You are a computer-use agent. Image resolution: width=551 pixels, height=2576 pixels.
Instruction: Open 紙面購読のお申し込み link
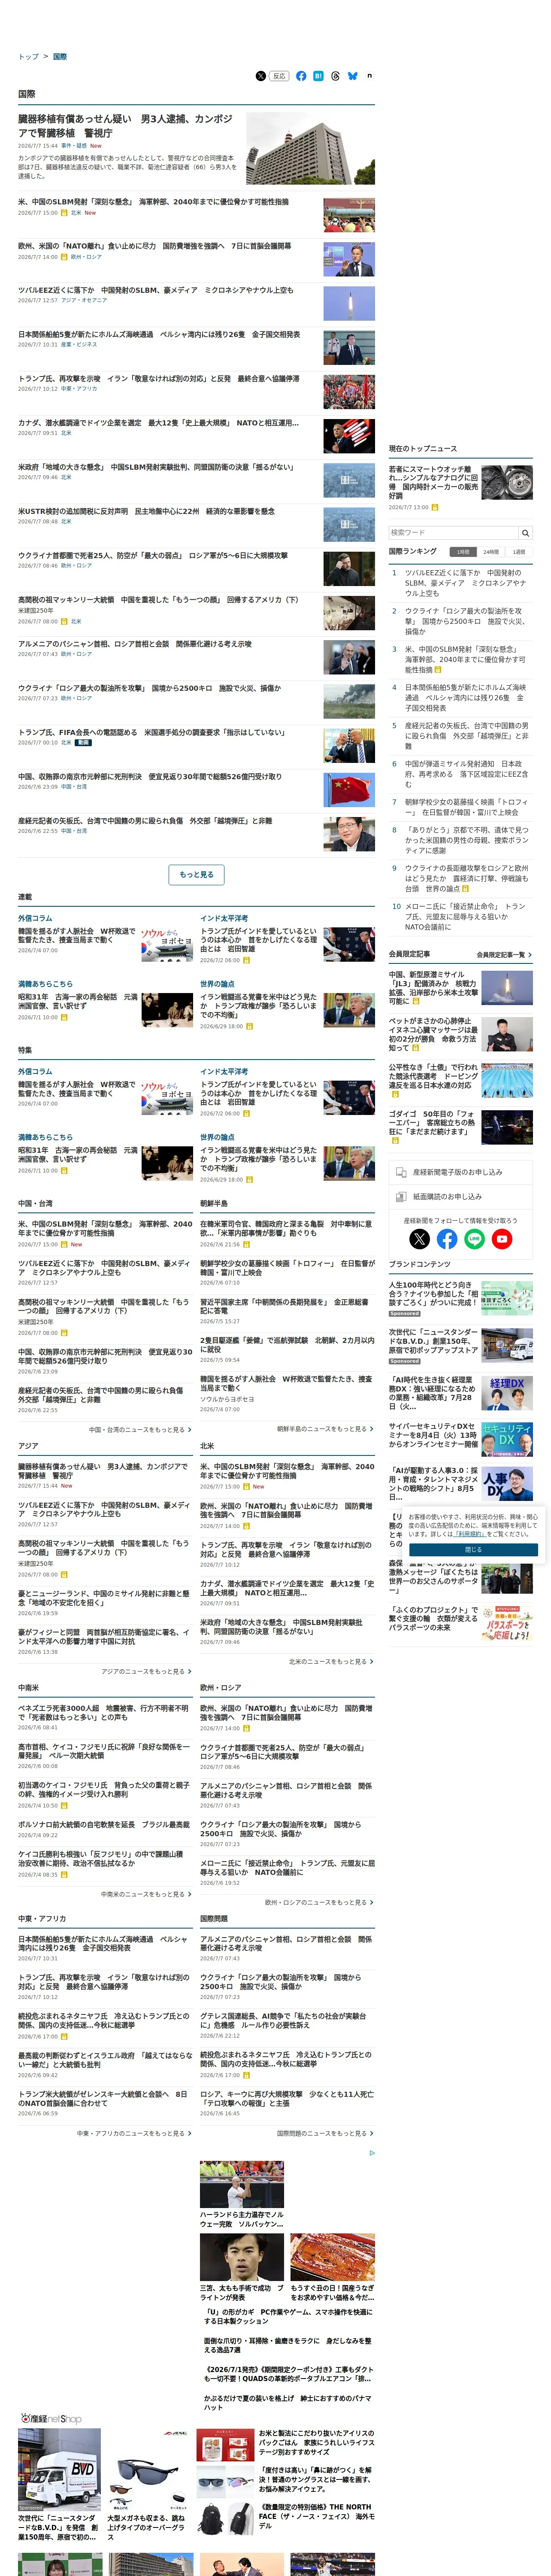click(447, 1196)
